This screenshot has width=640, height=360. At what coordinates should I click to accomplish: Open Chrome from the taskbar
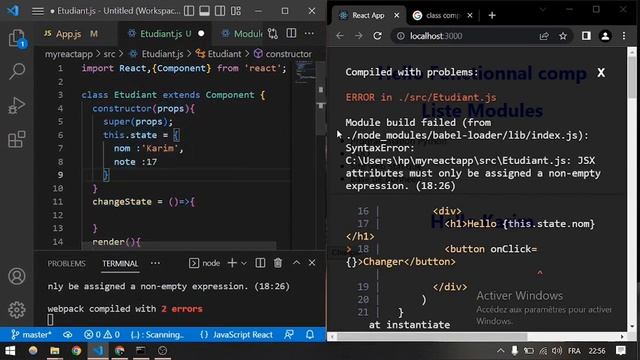(76, 351)
